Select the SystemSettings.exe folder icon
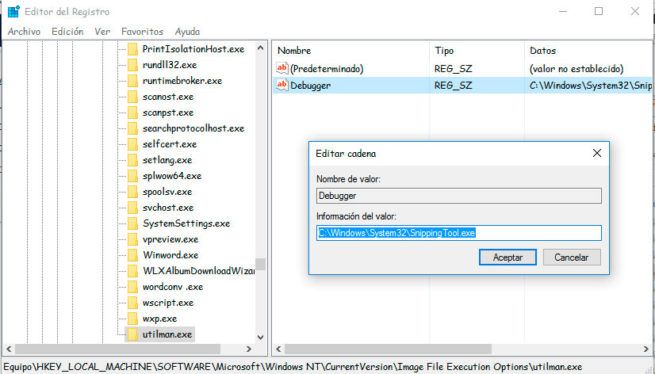655x374 pixels. 133,224
